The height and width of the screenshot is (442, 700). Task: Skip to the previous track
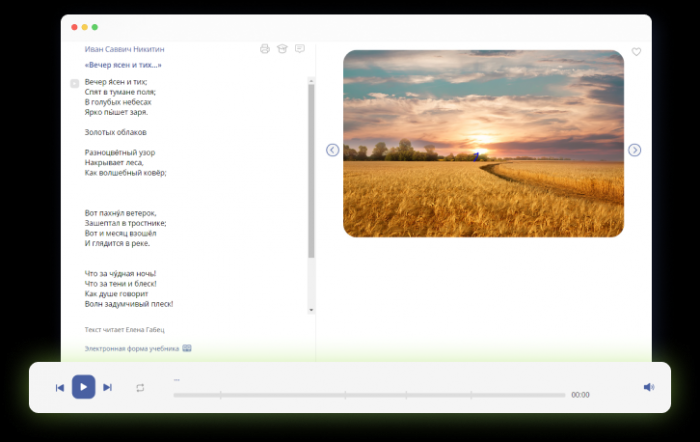click(60, 387)
